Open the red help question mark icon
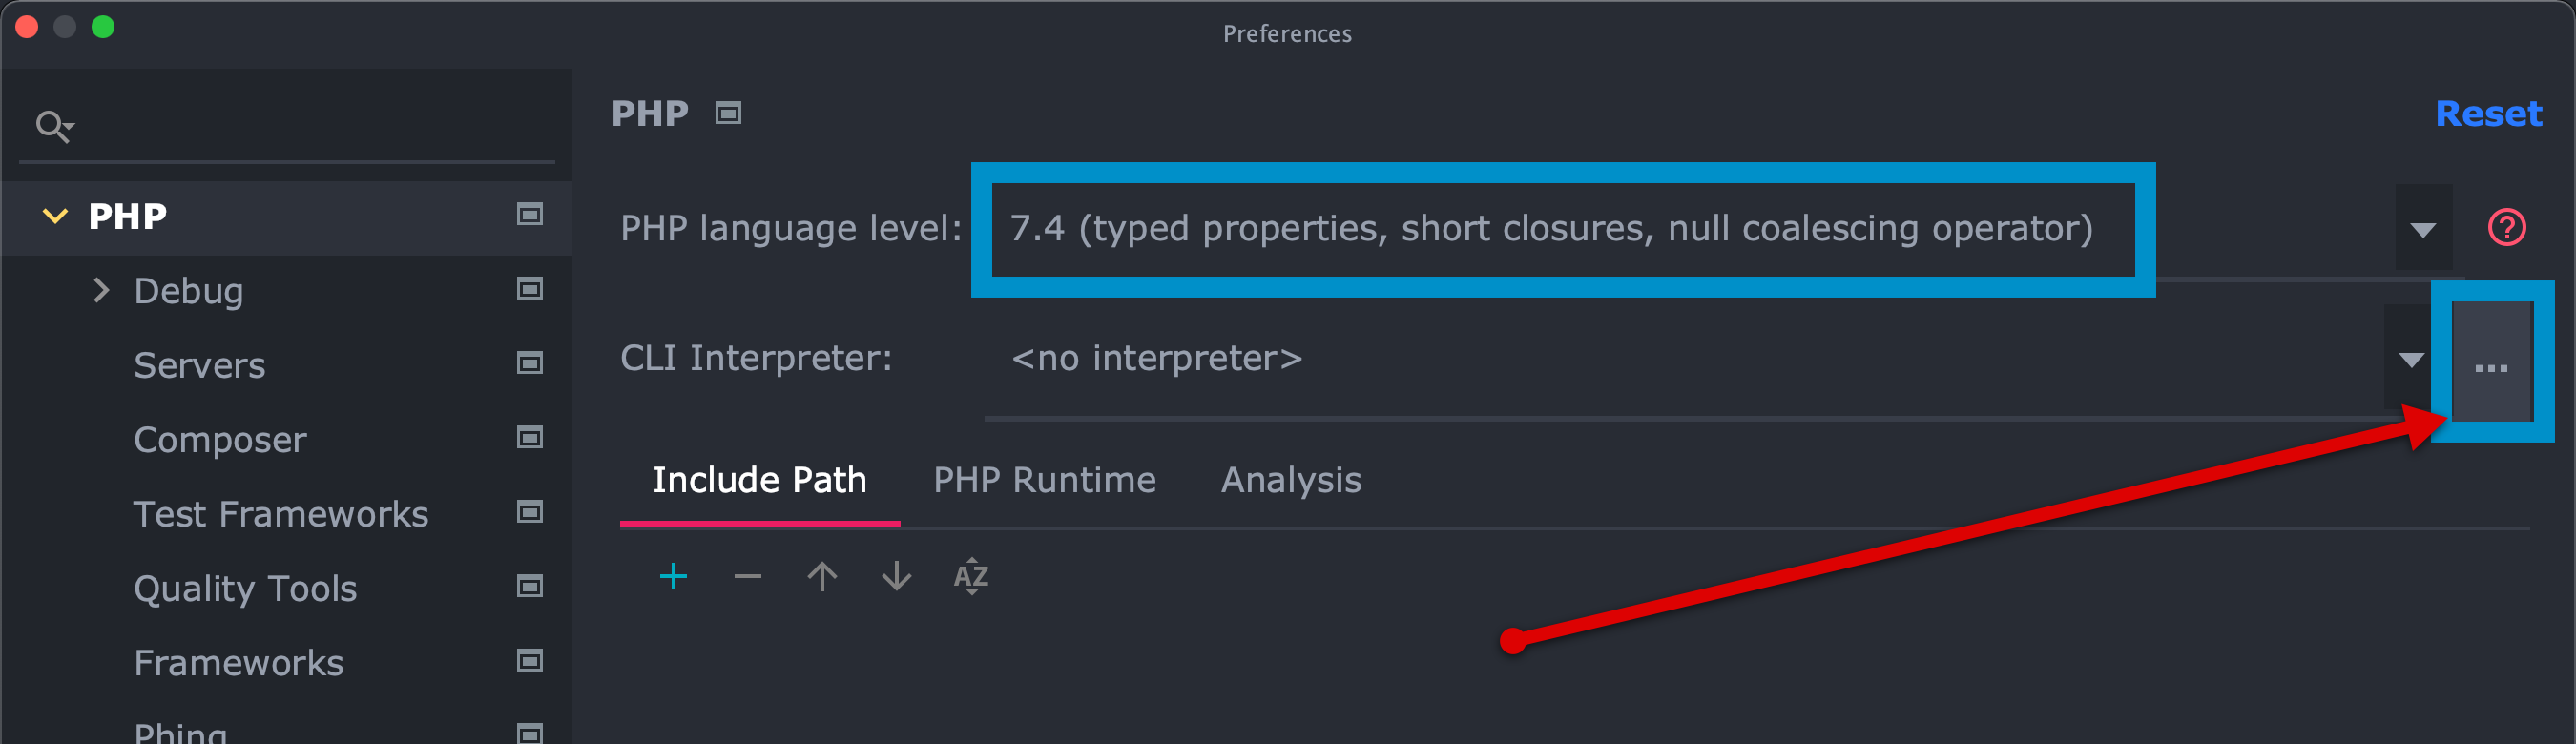Image resolution: width=2576 pixels, height=744 pixels. [x=2506, y=228]
